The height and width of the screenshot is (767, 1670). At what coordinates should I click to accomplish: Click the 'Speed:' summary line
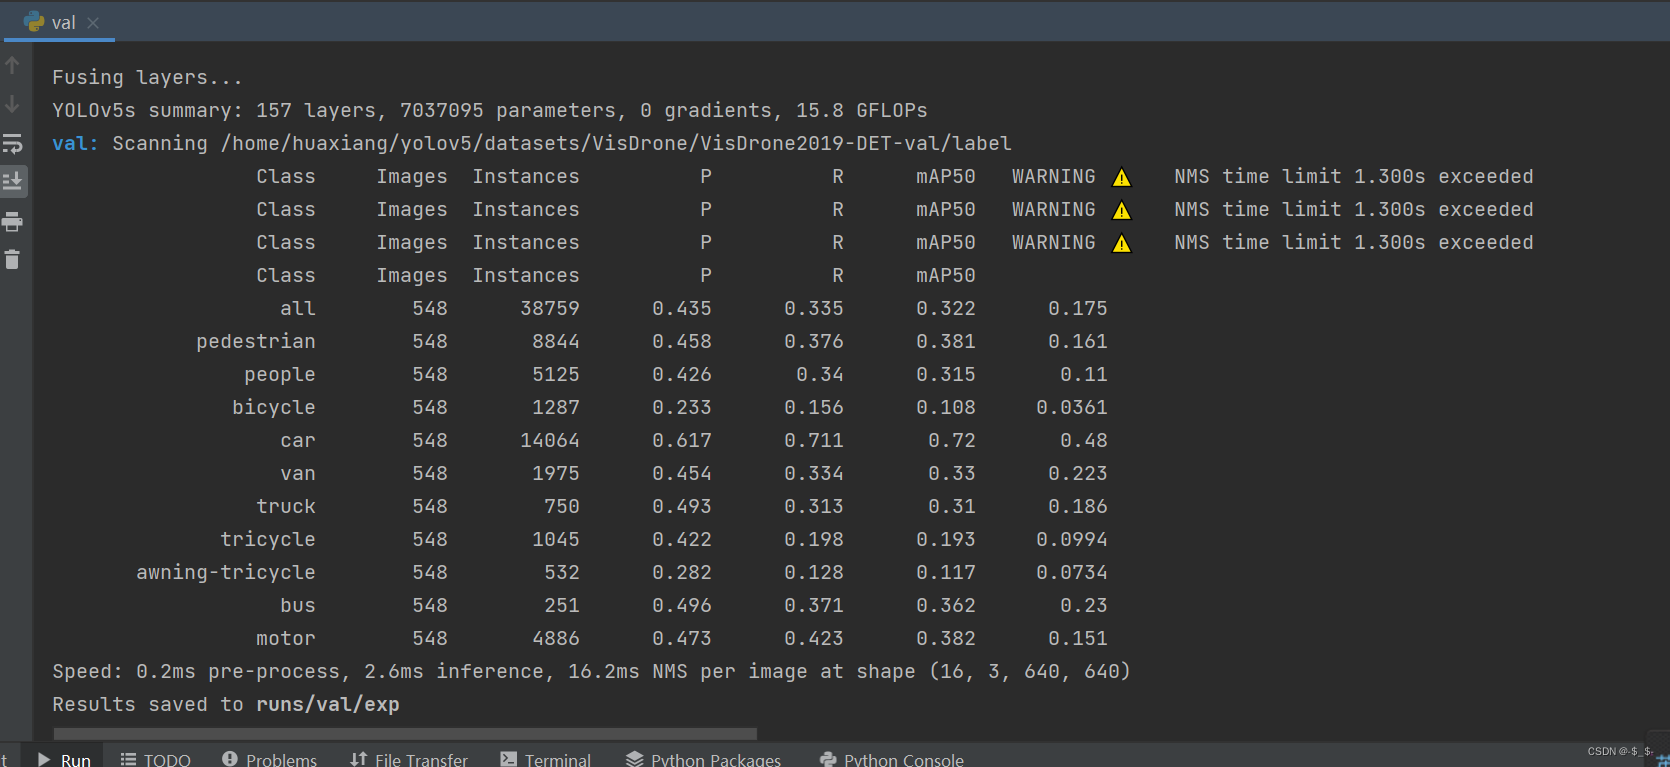pos(591,671)
